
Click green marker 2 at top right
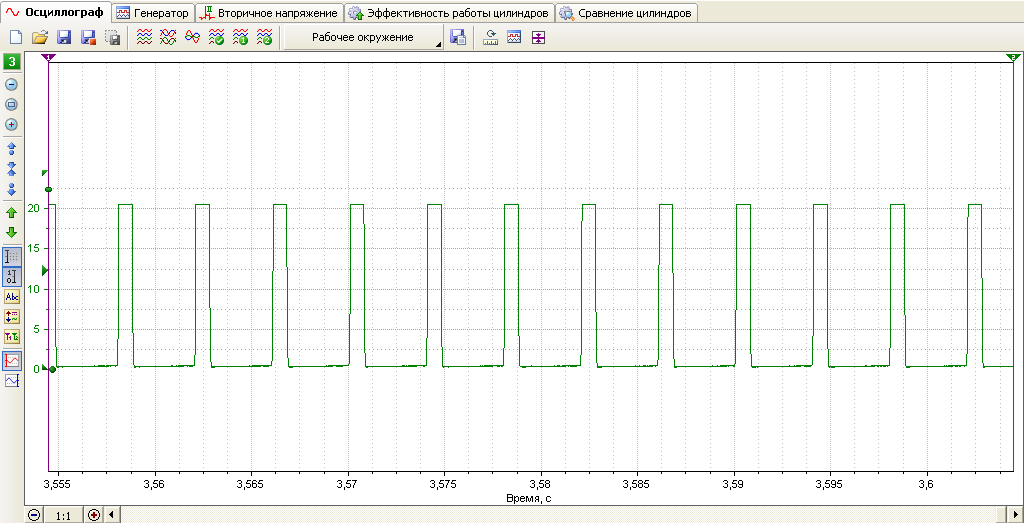(x=1015, y=58)
